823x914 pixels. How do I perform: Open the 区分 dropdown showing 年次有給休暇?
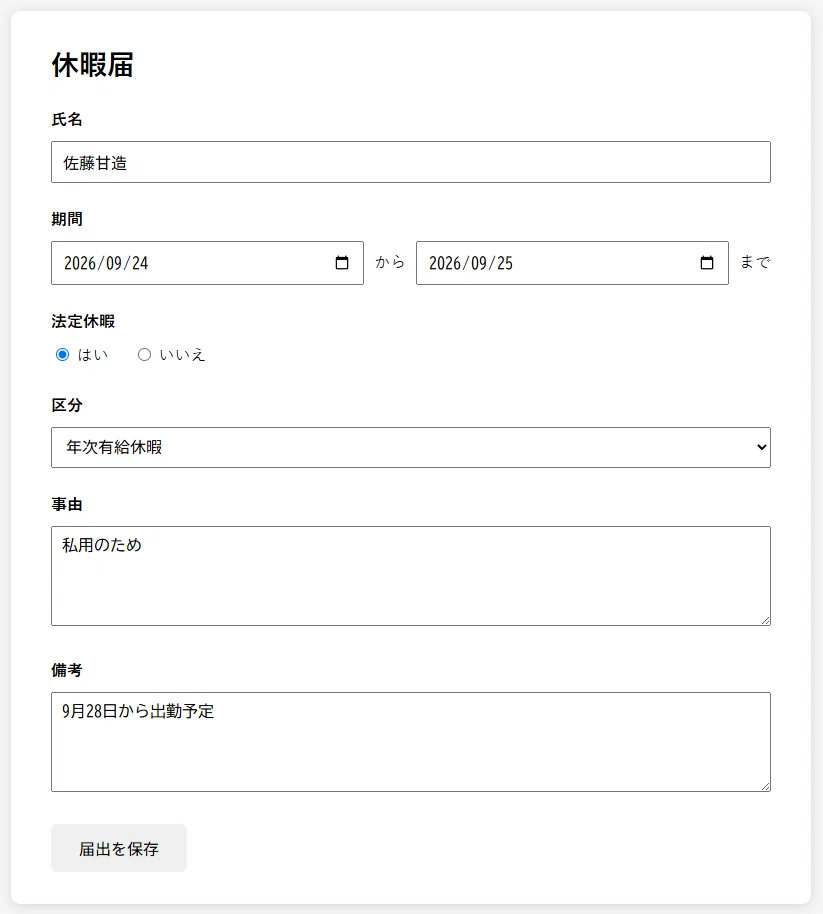(x=411, y=447)
